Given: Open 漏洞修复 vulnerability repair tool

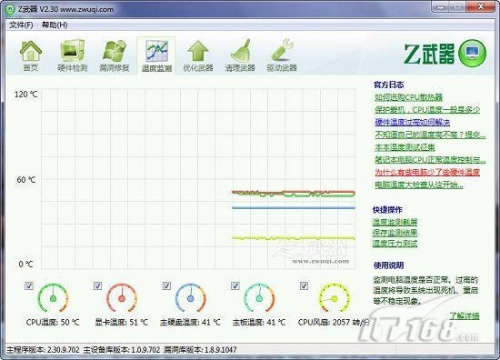Looking at the screenshot, I should tap(114, 56).
